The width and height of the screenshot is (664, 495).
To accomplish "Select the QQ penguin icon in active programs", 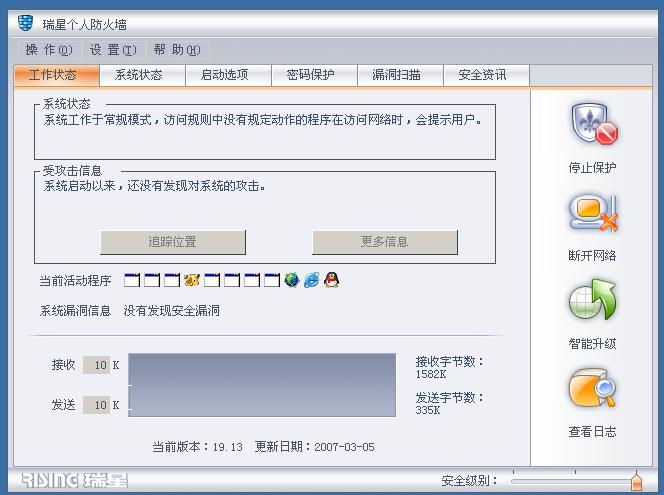I will coord(331,280).
